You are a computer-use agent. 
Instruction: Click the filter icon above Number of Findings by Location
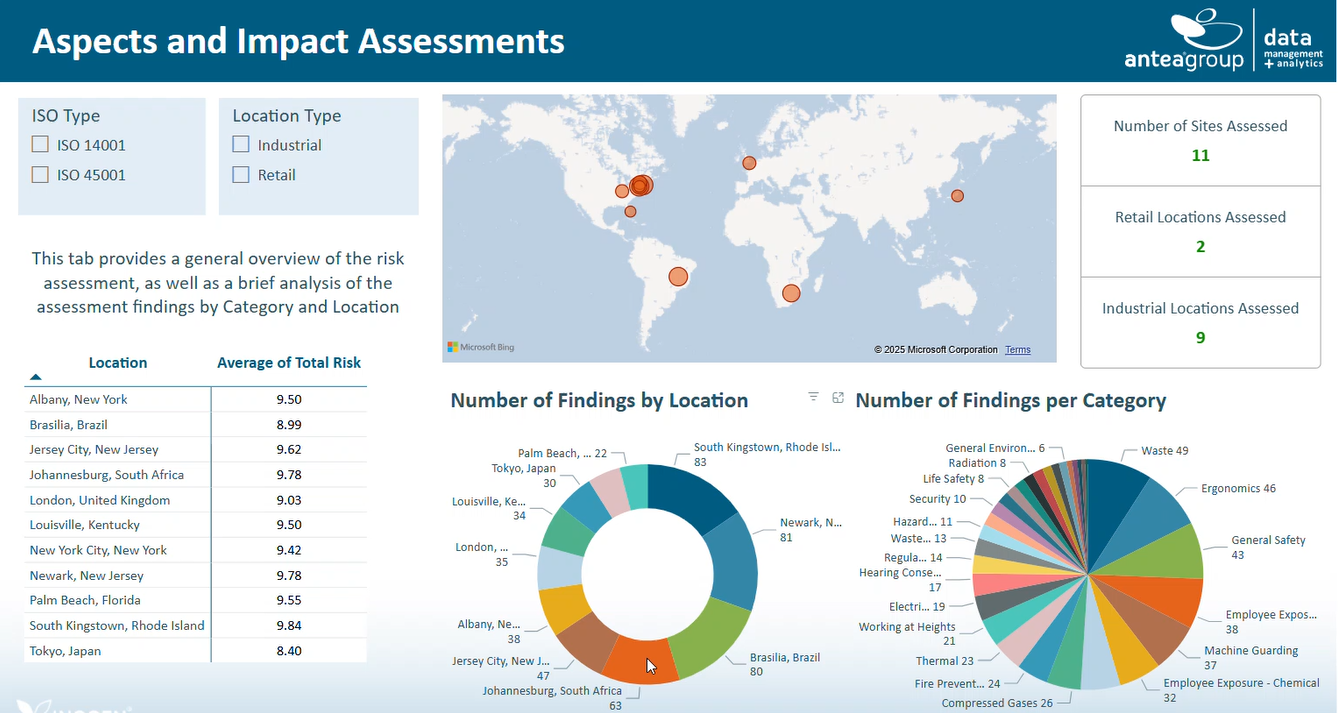(813, 397)
